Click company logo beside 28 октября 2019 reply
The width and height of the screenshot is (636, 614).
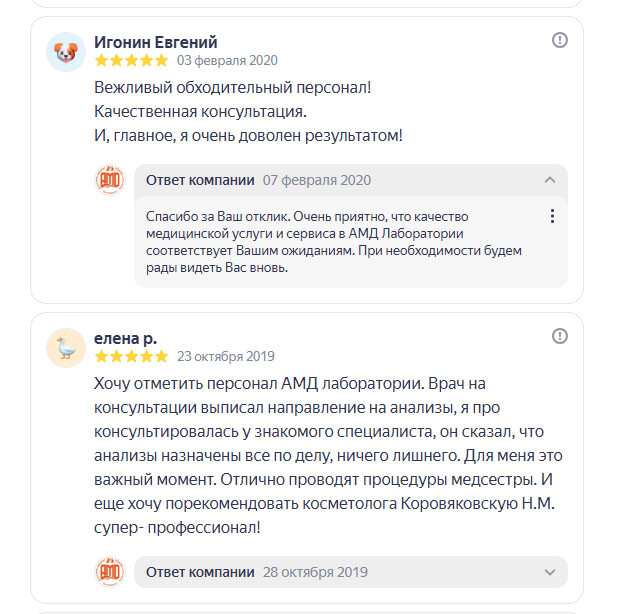coord(109,572)
